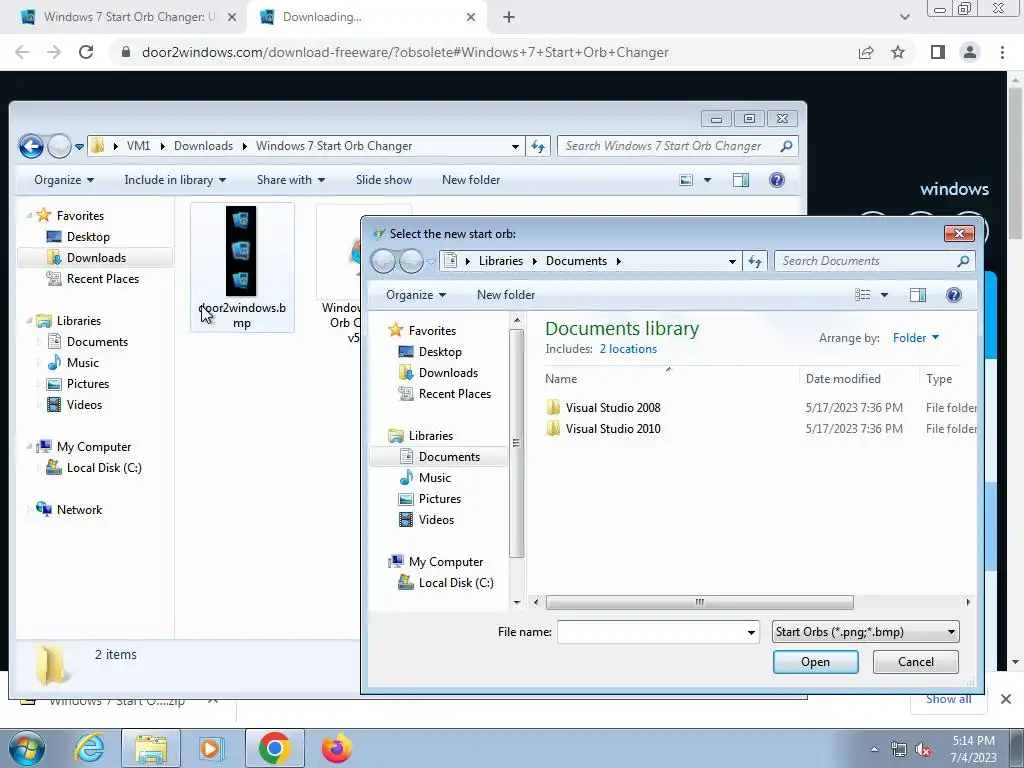Viewport: 1024px width, 768px height.
Task: Switch to the Downloading tab
Action: pyautogui.click(x=366, y=18)
